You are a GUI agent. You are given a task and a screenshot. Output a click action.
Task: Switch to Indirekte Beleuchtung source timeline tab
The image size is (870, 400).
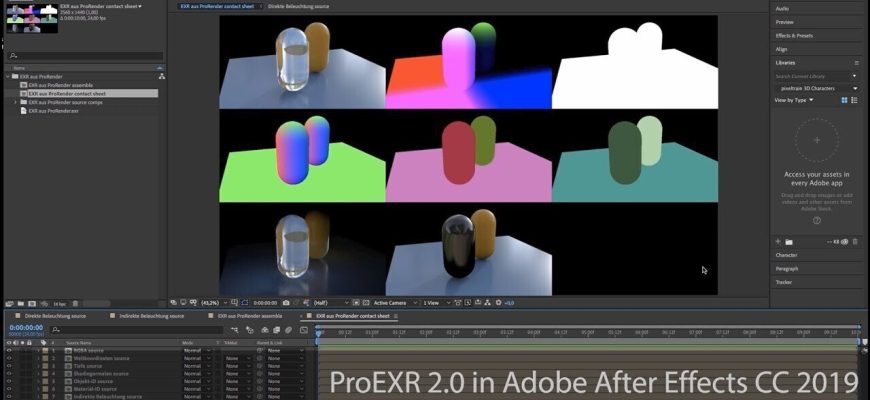pyautogui.click(x=151, y=316)
